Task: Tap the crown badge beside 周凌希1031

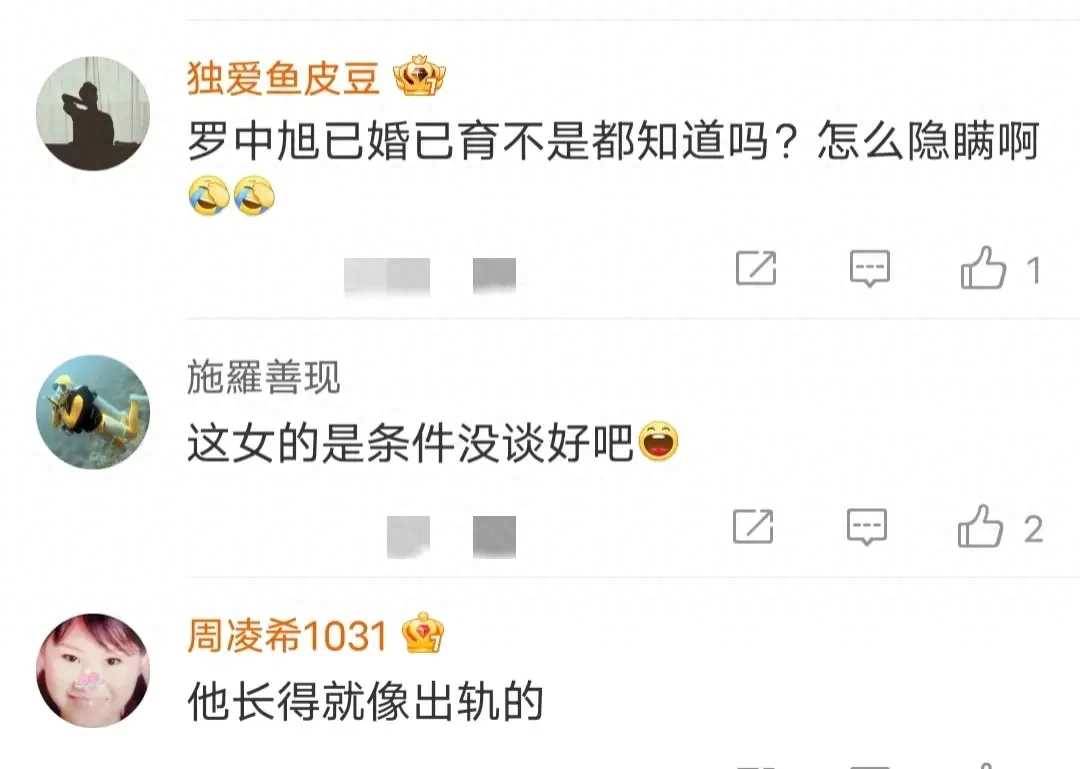Action: (423, 633)
